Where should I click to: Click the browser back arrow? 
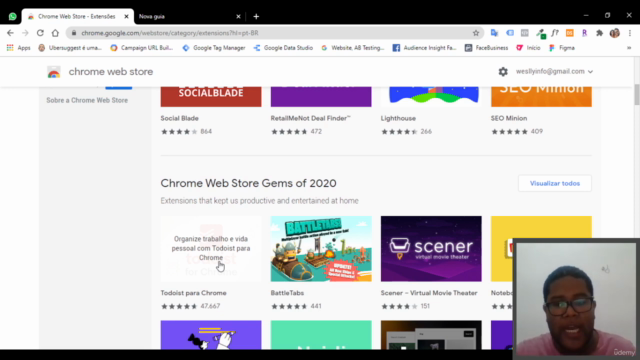tap(10, 33)
